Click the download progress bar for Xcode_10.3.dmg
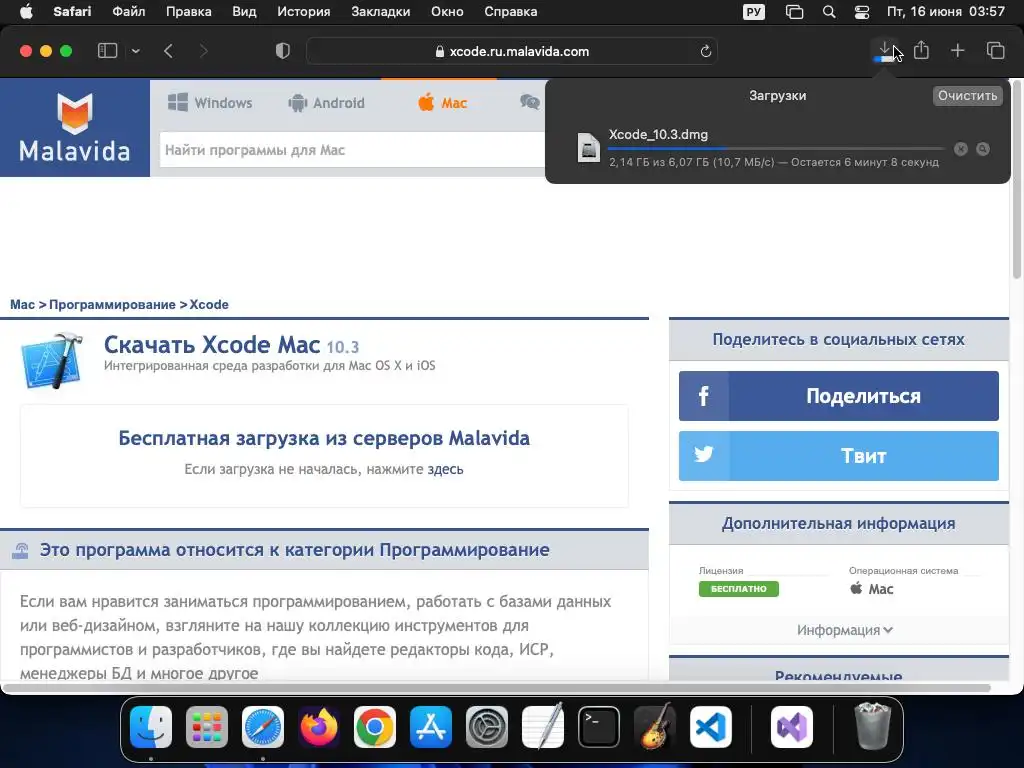The width and height of the screenshot is (1024, 768). click(776, 149)
